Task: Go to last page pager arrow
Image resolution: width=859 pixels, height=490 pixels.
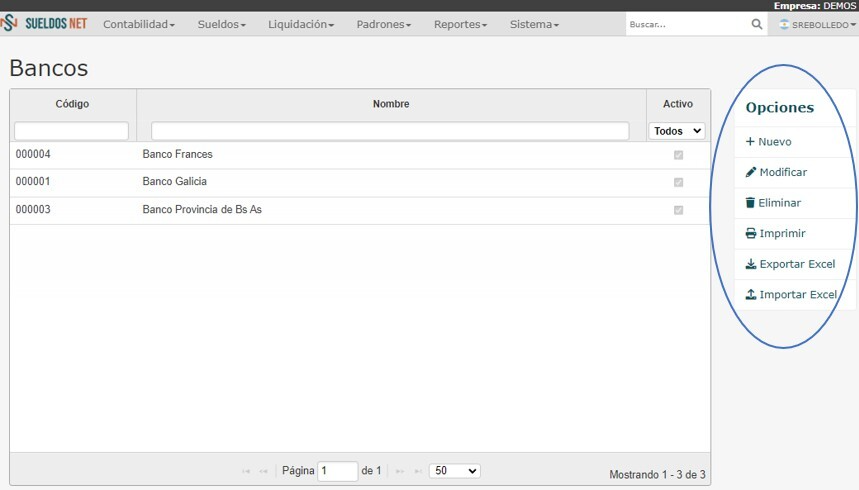Action: (418, 471)
